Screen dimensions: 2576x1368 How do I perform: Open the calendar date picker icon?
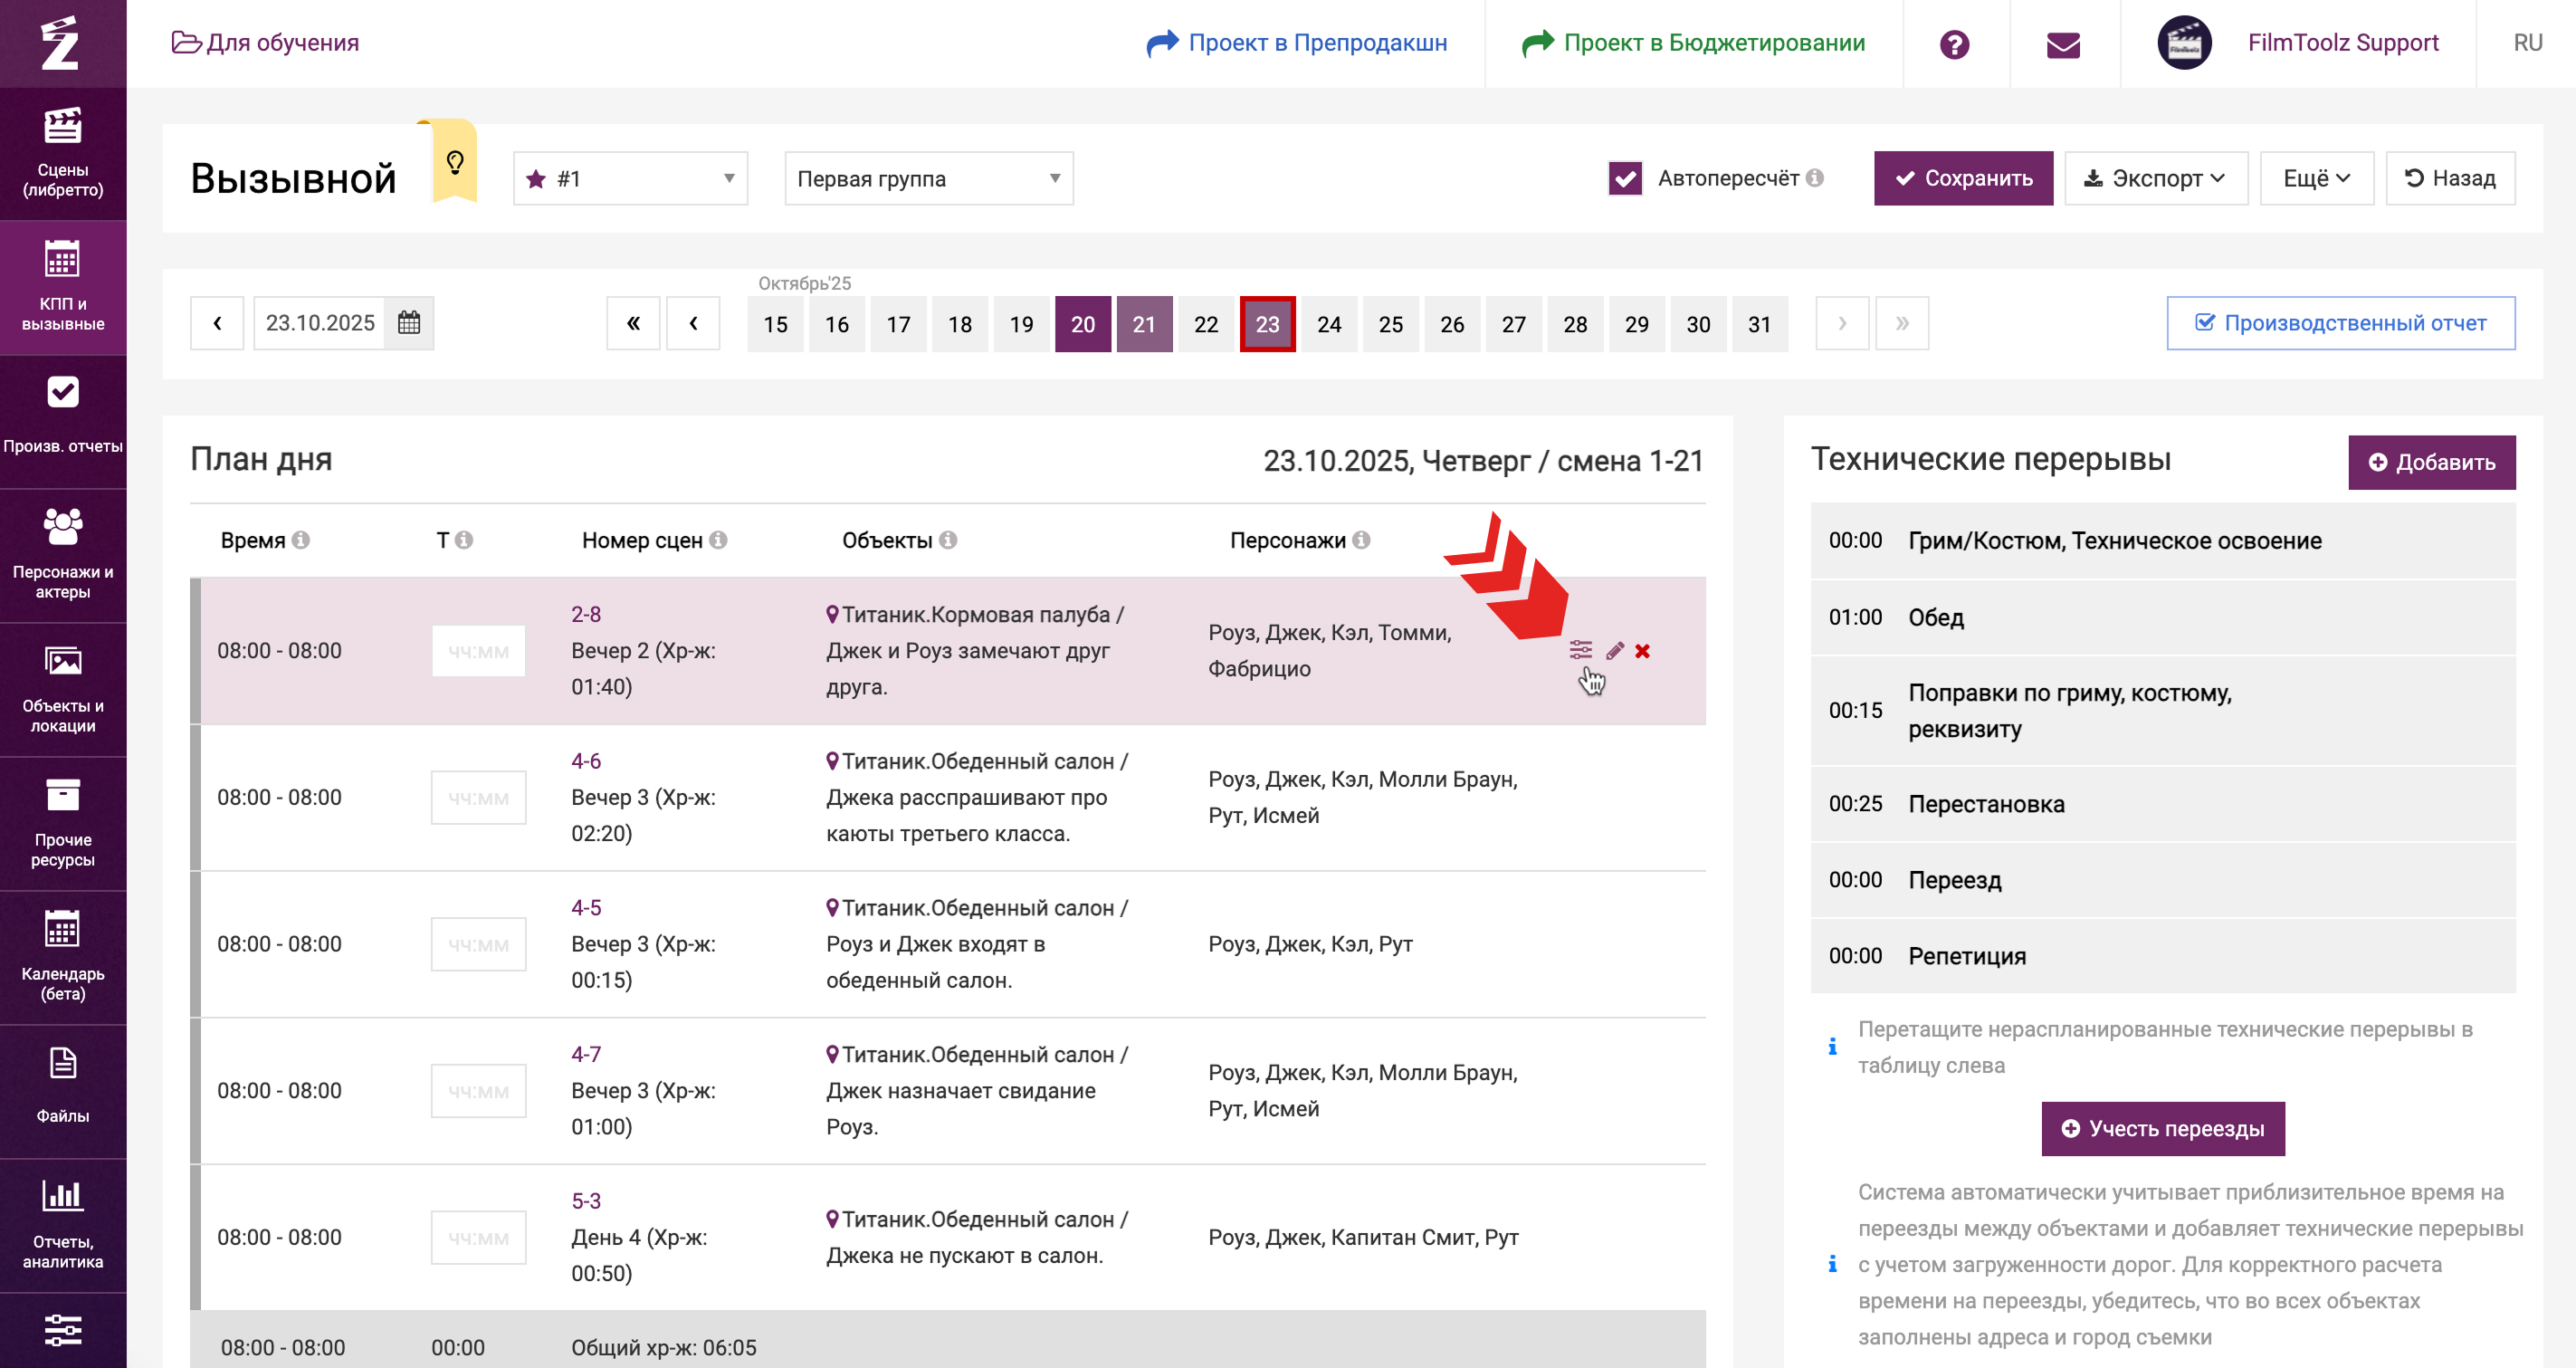click(409, 323)
